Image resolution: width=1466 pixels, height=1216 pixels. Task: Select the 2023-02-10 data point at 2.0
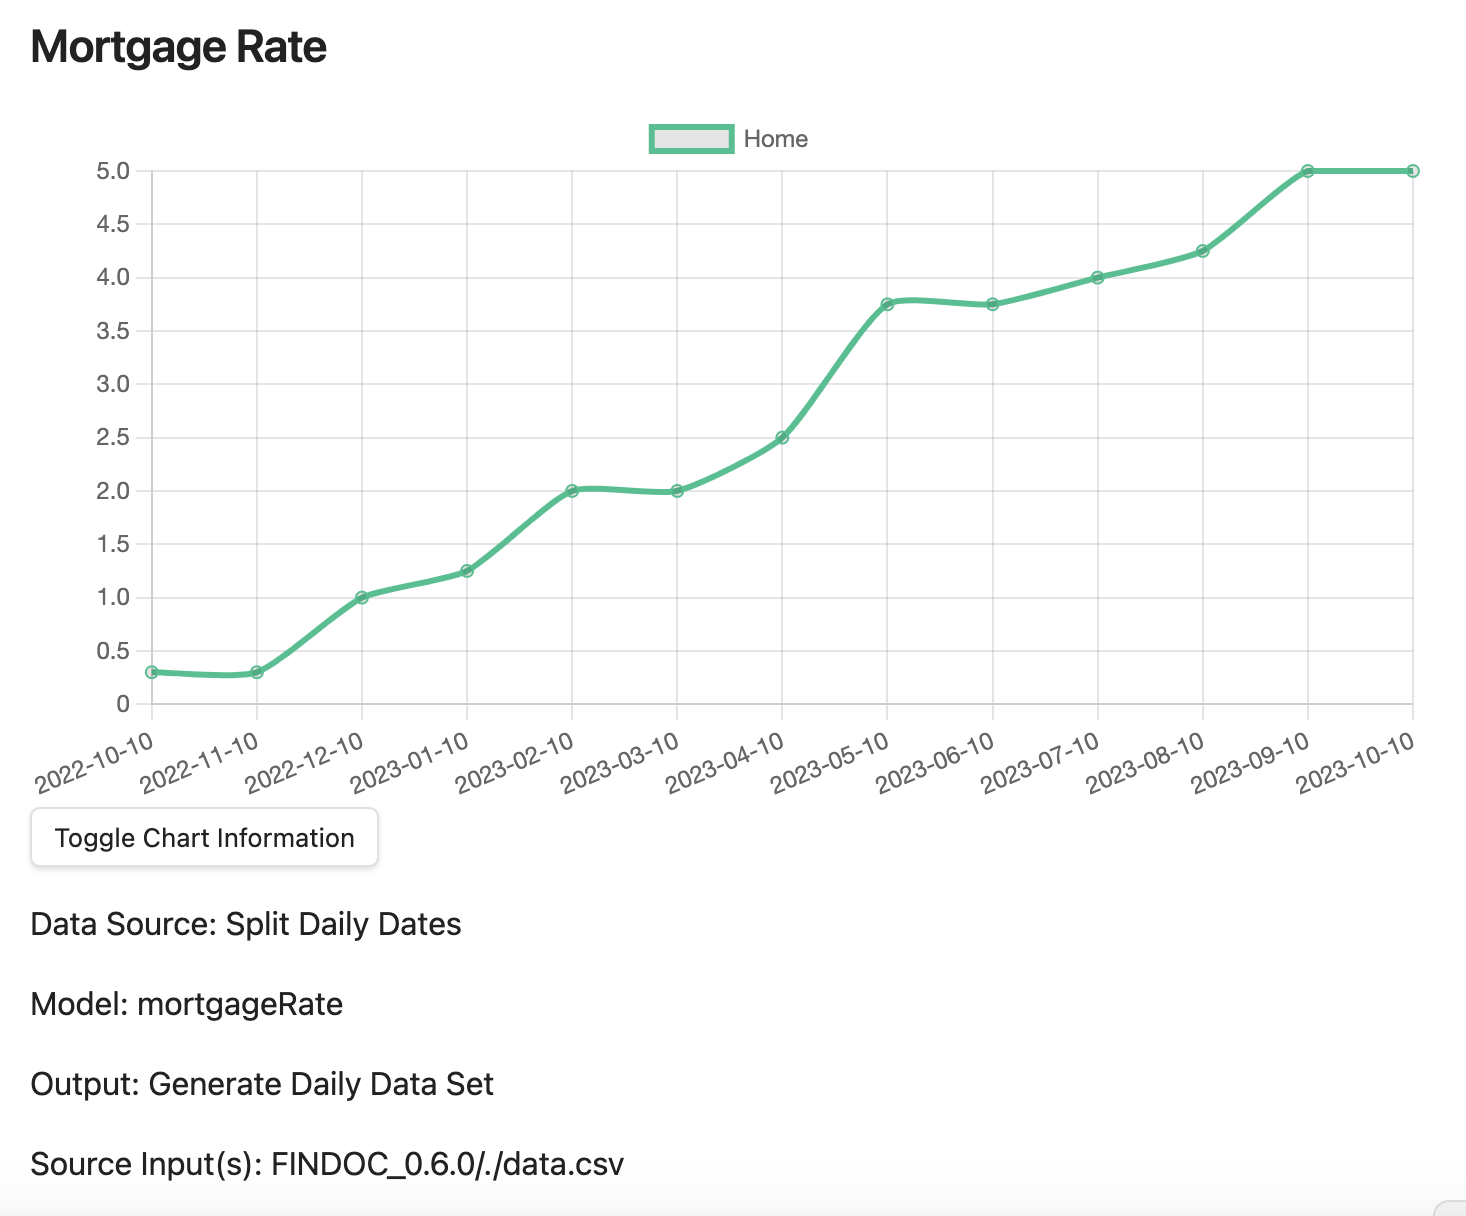click(x=572, y=491)
